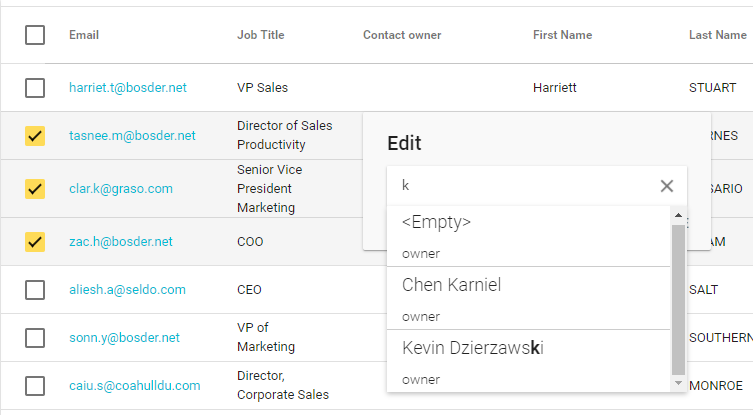Pick Kevin Dzierzawski from owner list
Viewport: 753px width, 415px height.
(x=529, y=361)
